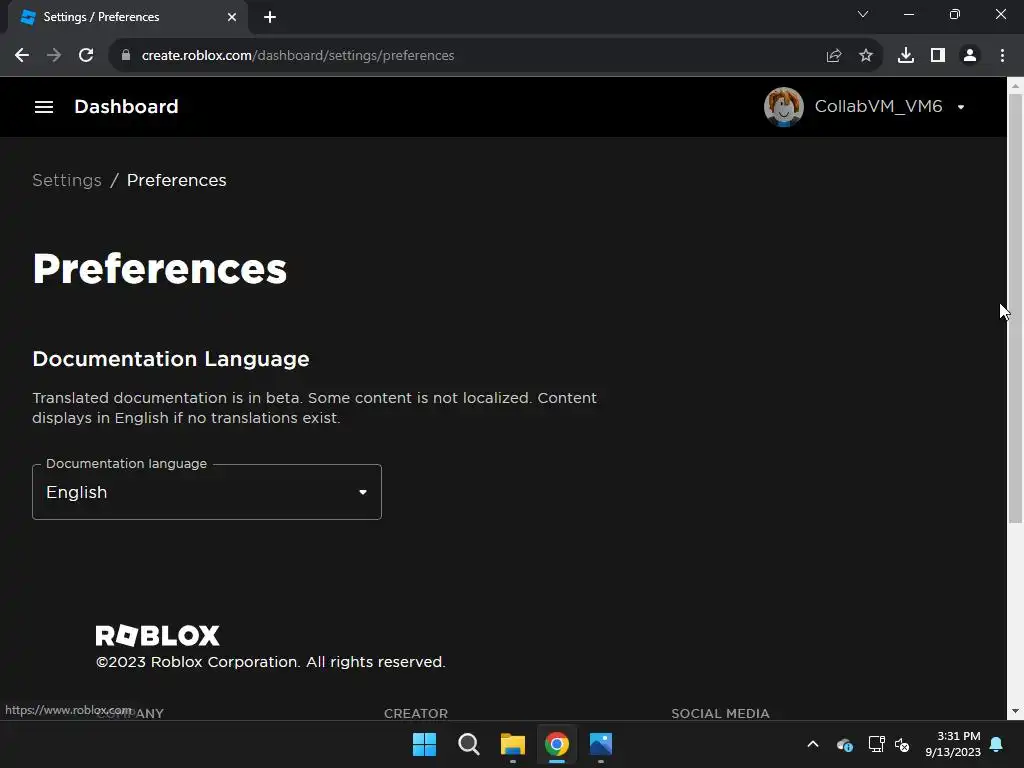This screenshot has height=768, width=1024.
Task: Open the Windows Start menu
Action: tap(424, 744)
